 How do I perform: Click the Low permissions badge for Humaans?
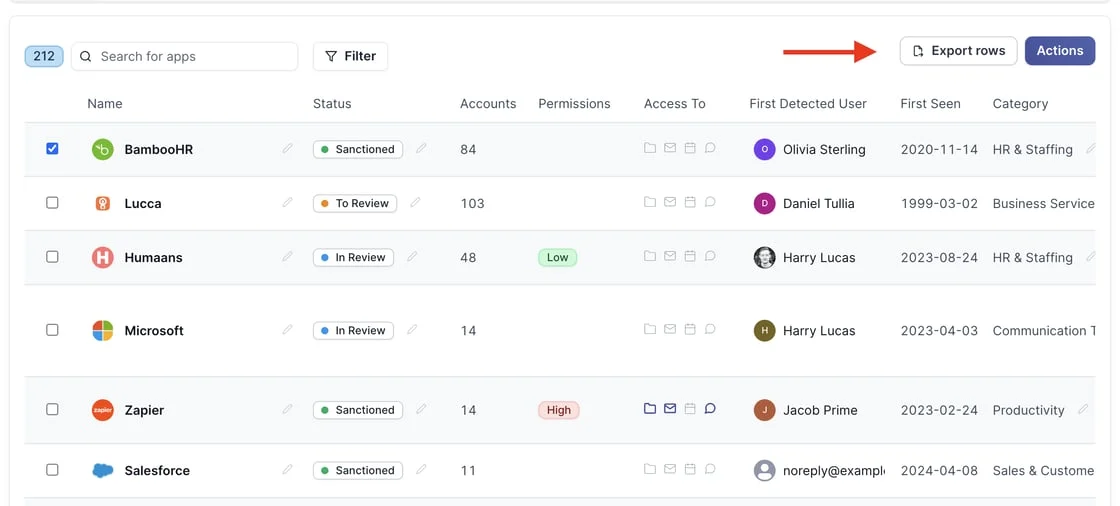[x=558, y=257]
